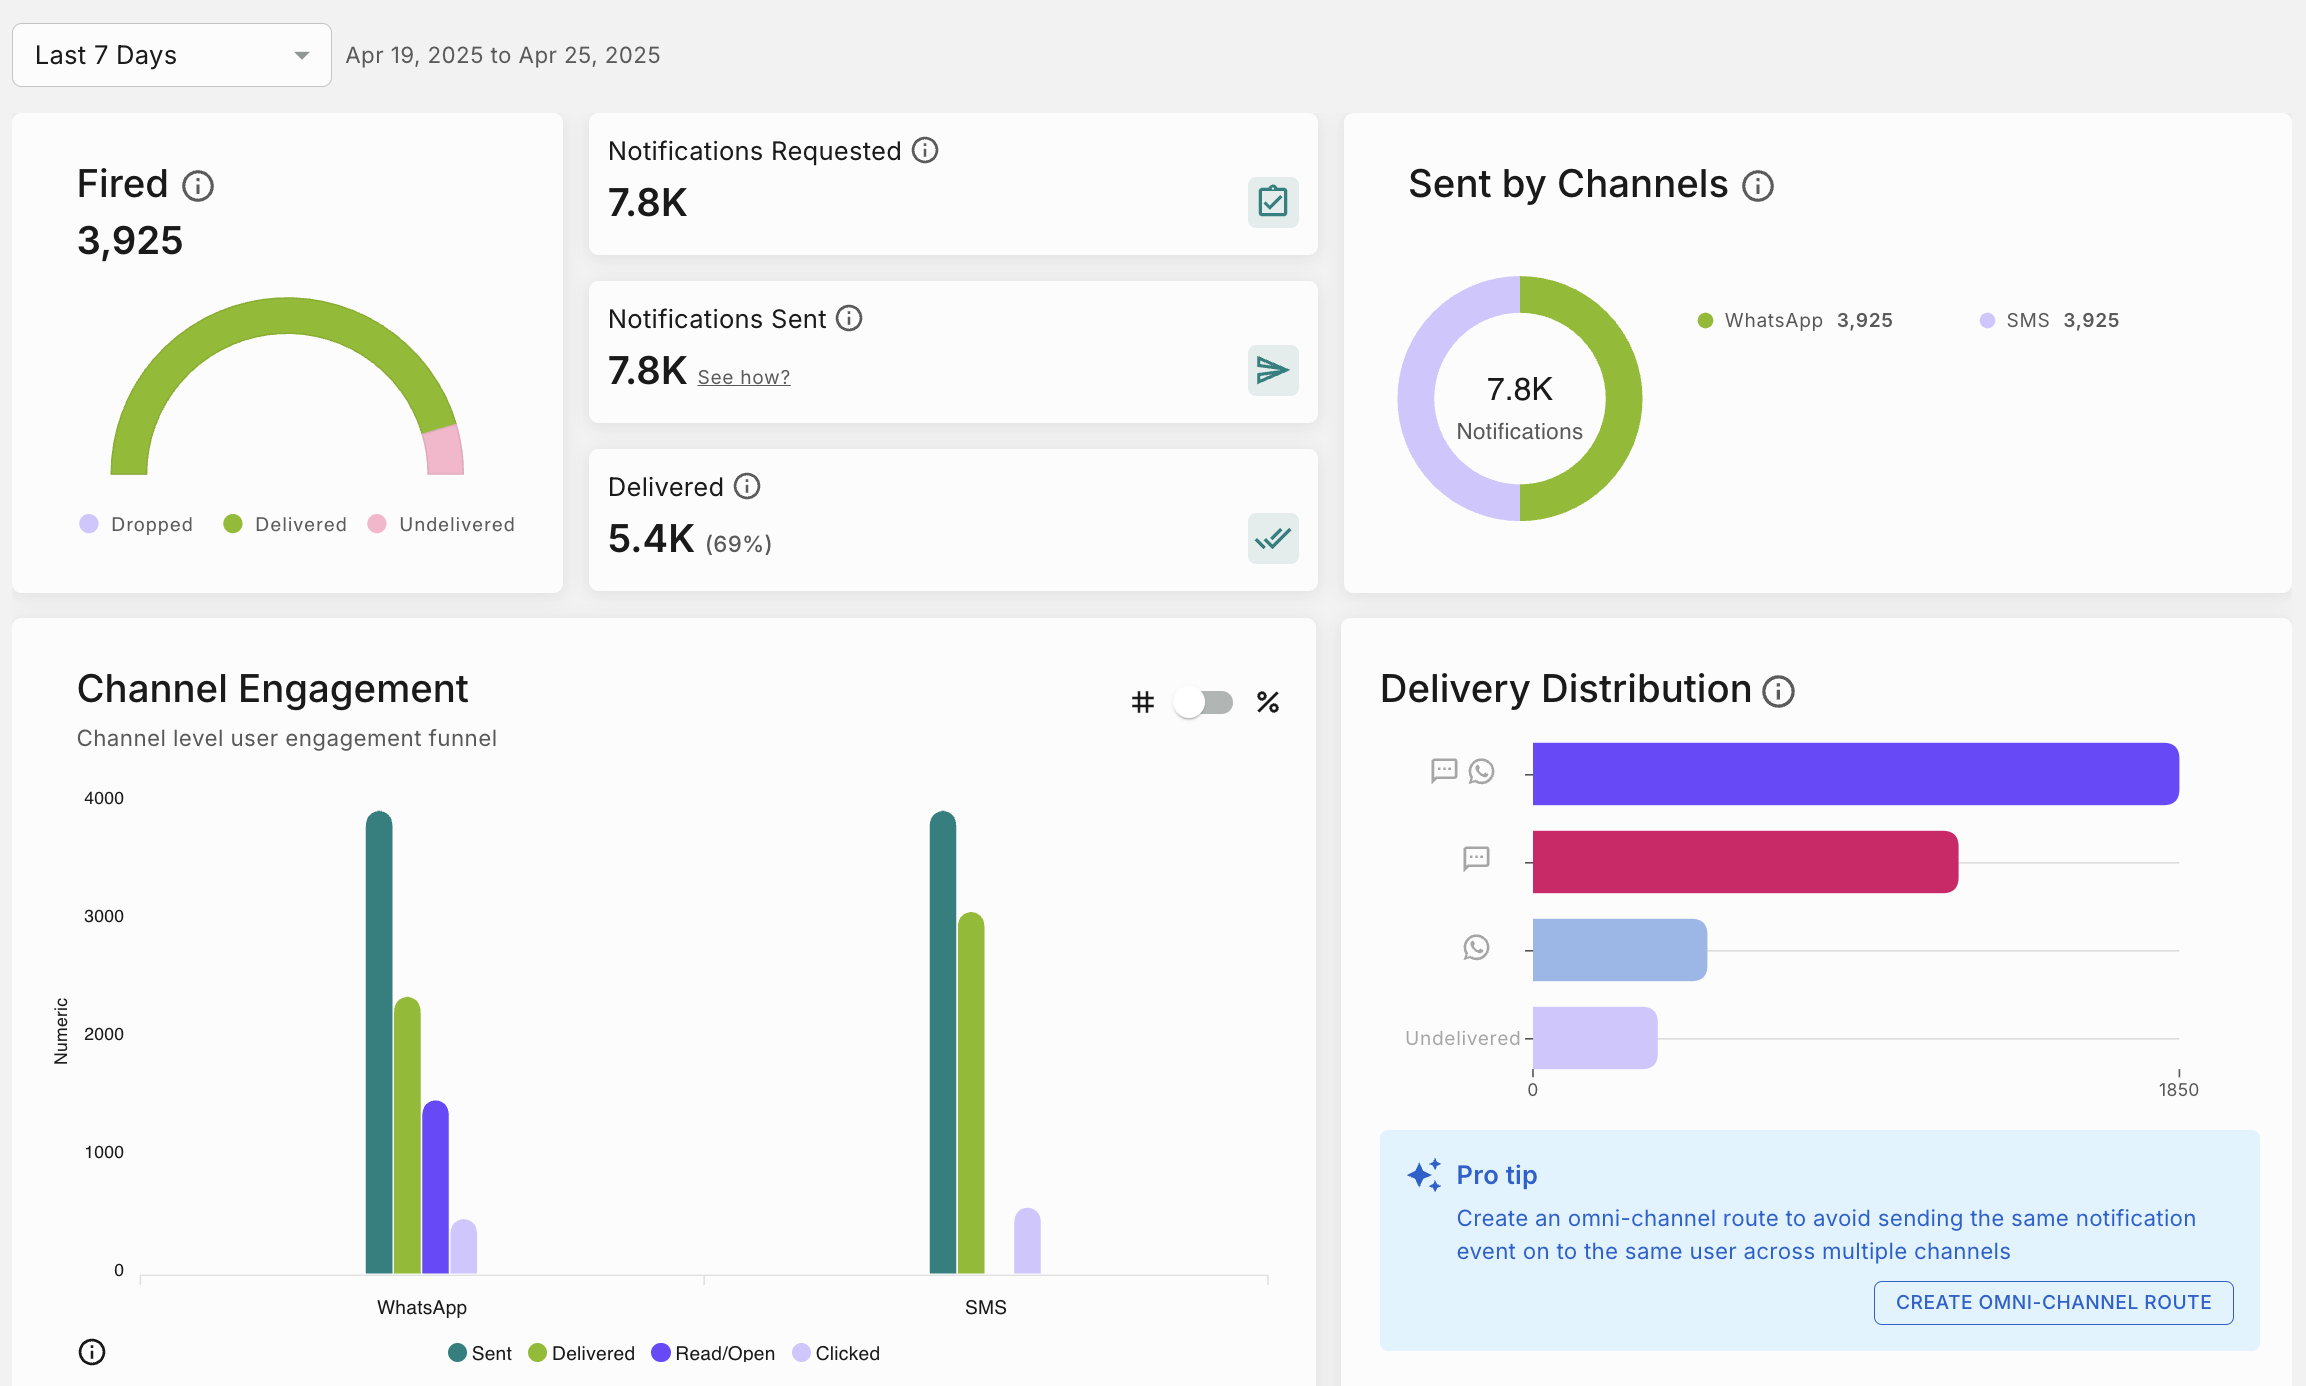2306x1386 pixels.
Task: Click Create Omni-Channel Route button
Action: pyautogui.click(x=2053, y=1302)
